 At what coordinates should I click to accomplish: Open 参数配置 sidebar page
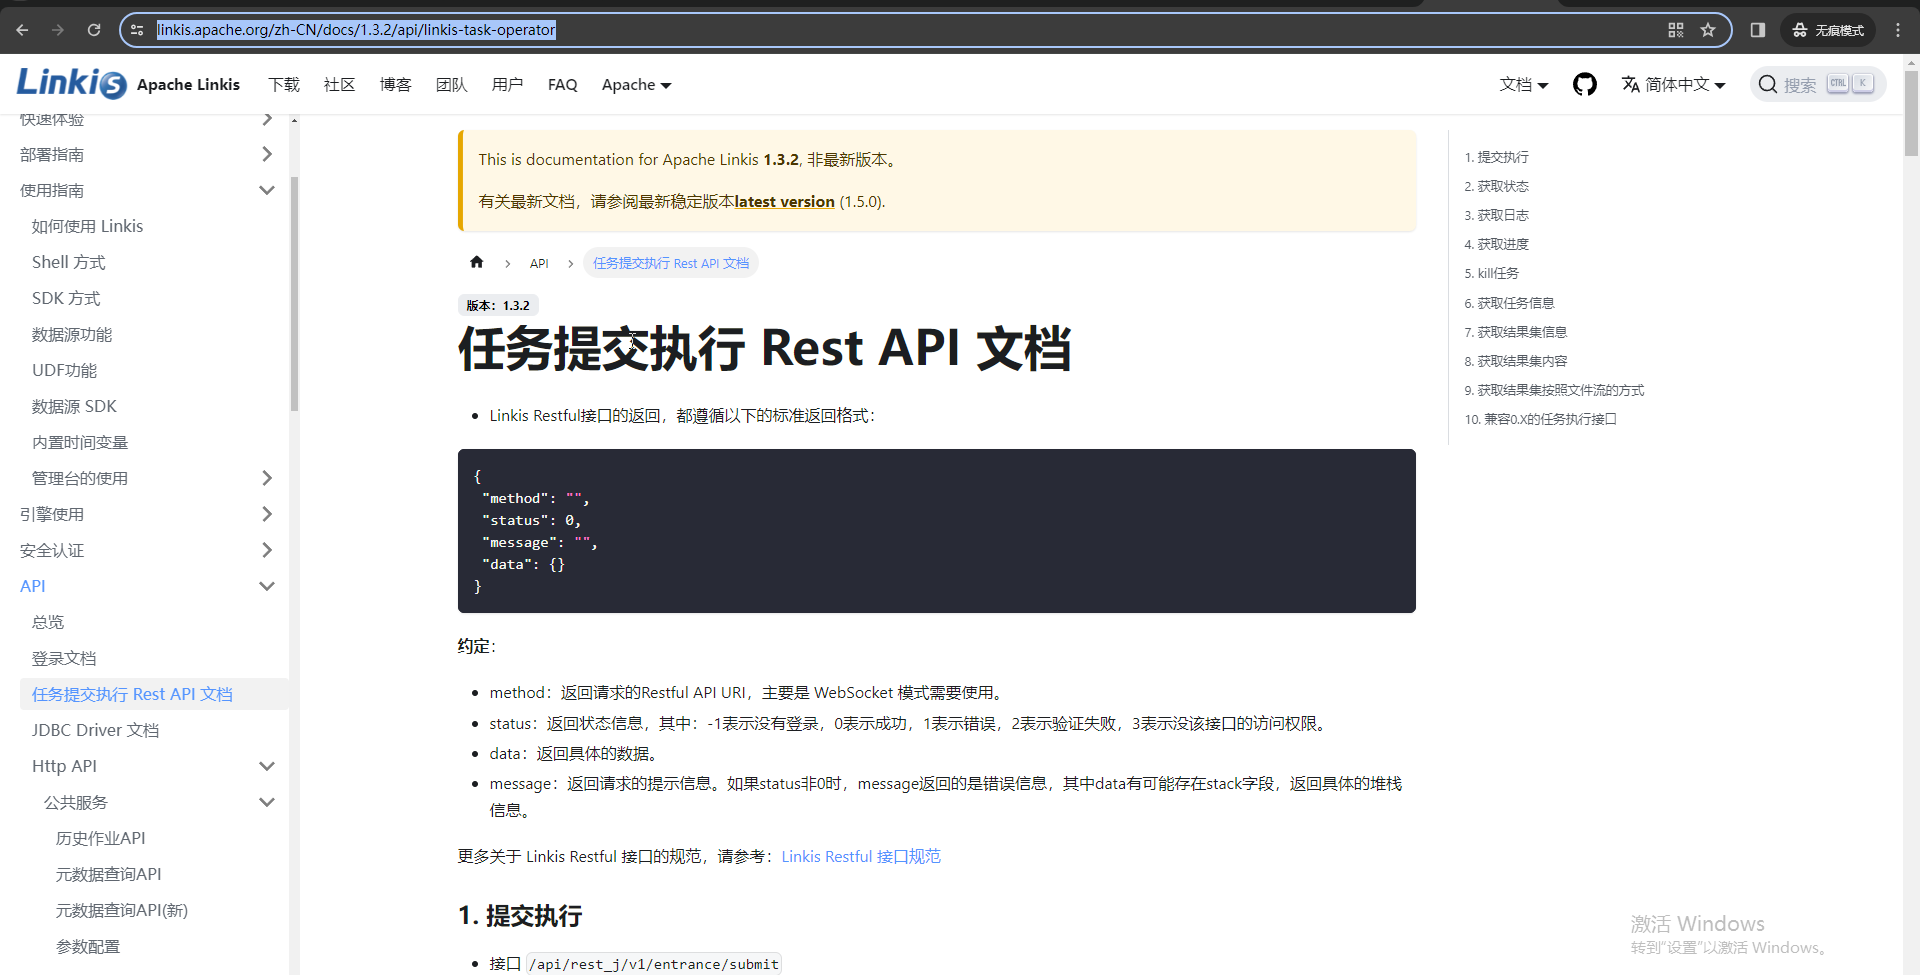tap(88, 946)
